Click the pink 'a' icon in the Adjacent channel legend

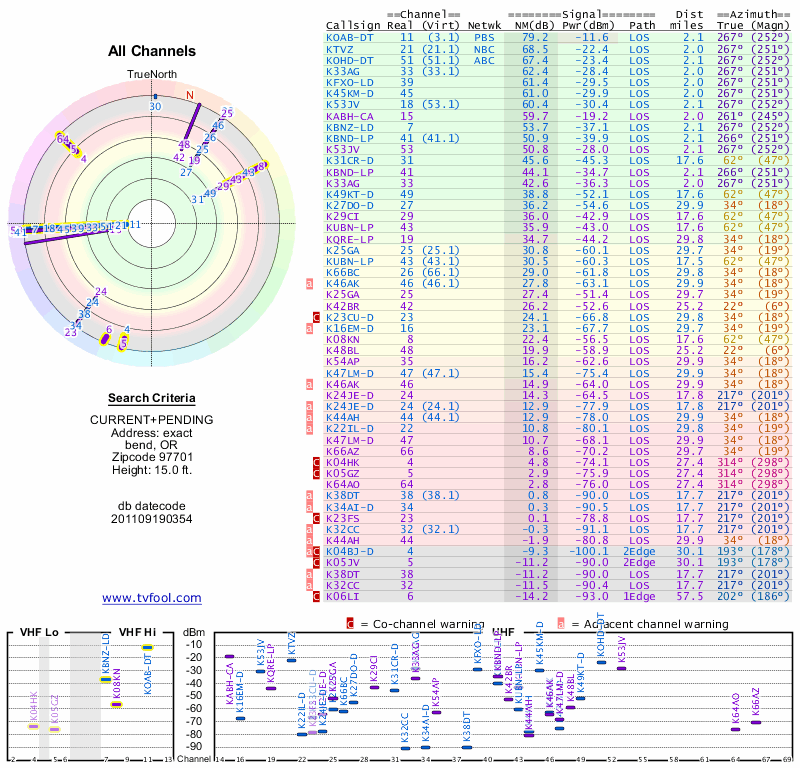pyautogui.click(x=561, y=624)
